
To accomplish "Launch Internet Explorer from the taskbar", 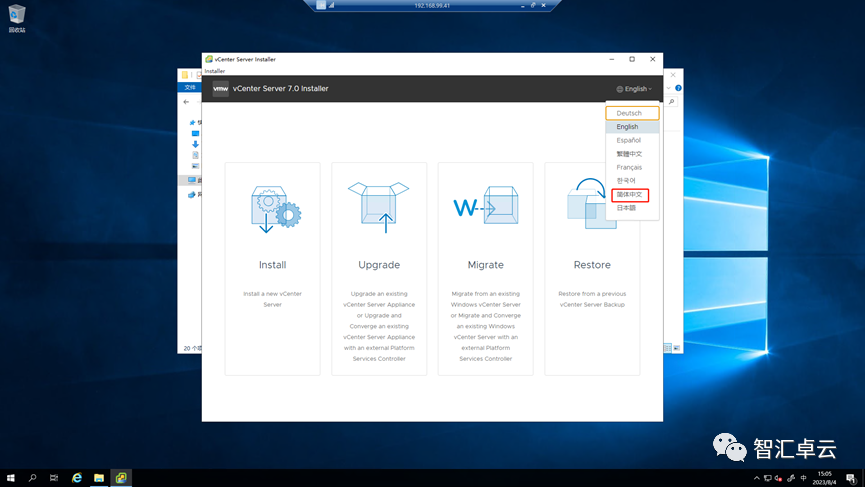I will click(77, 478).
